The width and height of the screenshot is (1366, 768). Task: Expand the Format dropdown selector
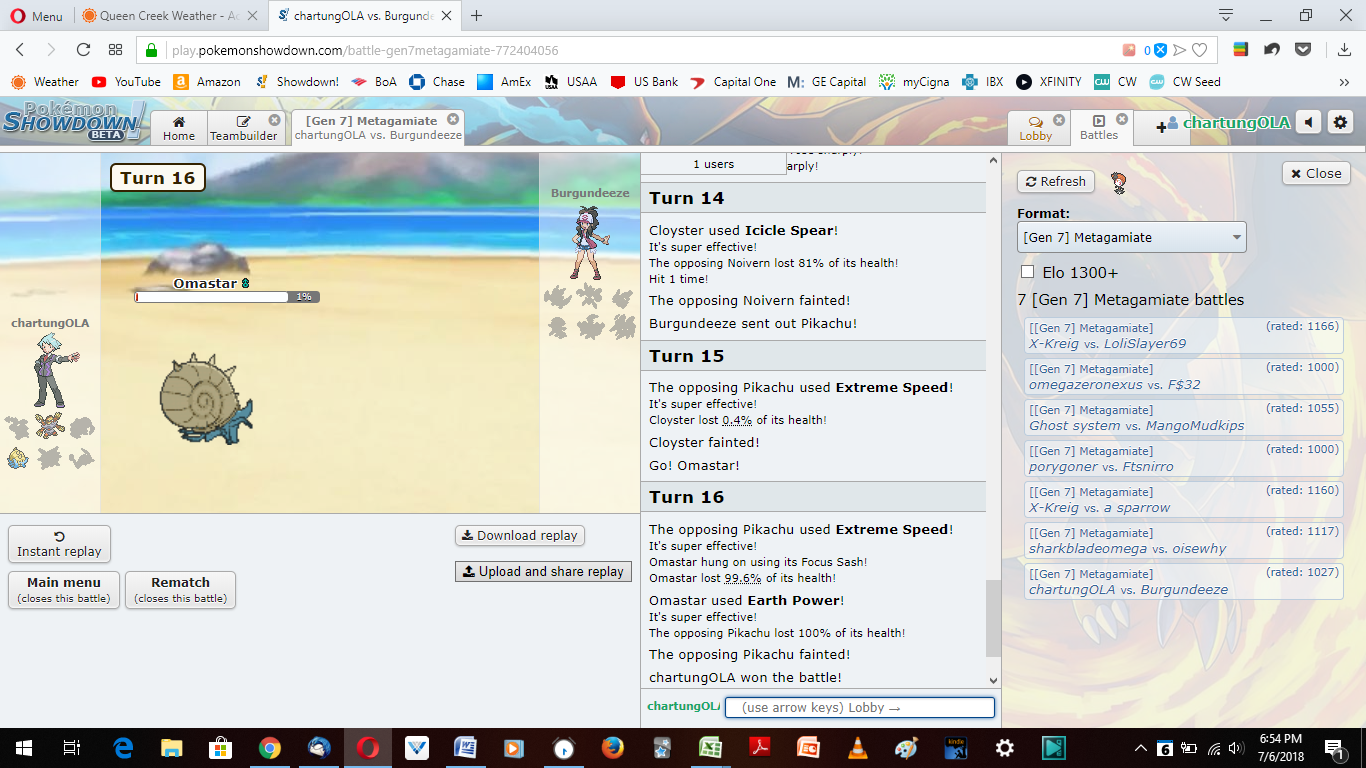pos(1131,237)
